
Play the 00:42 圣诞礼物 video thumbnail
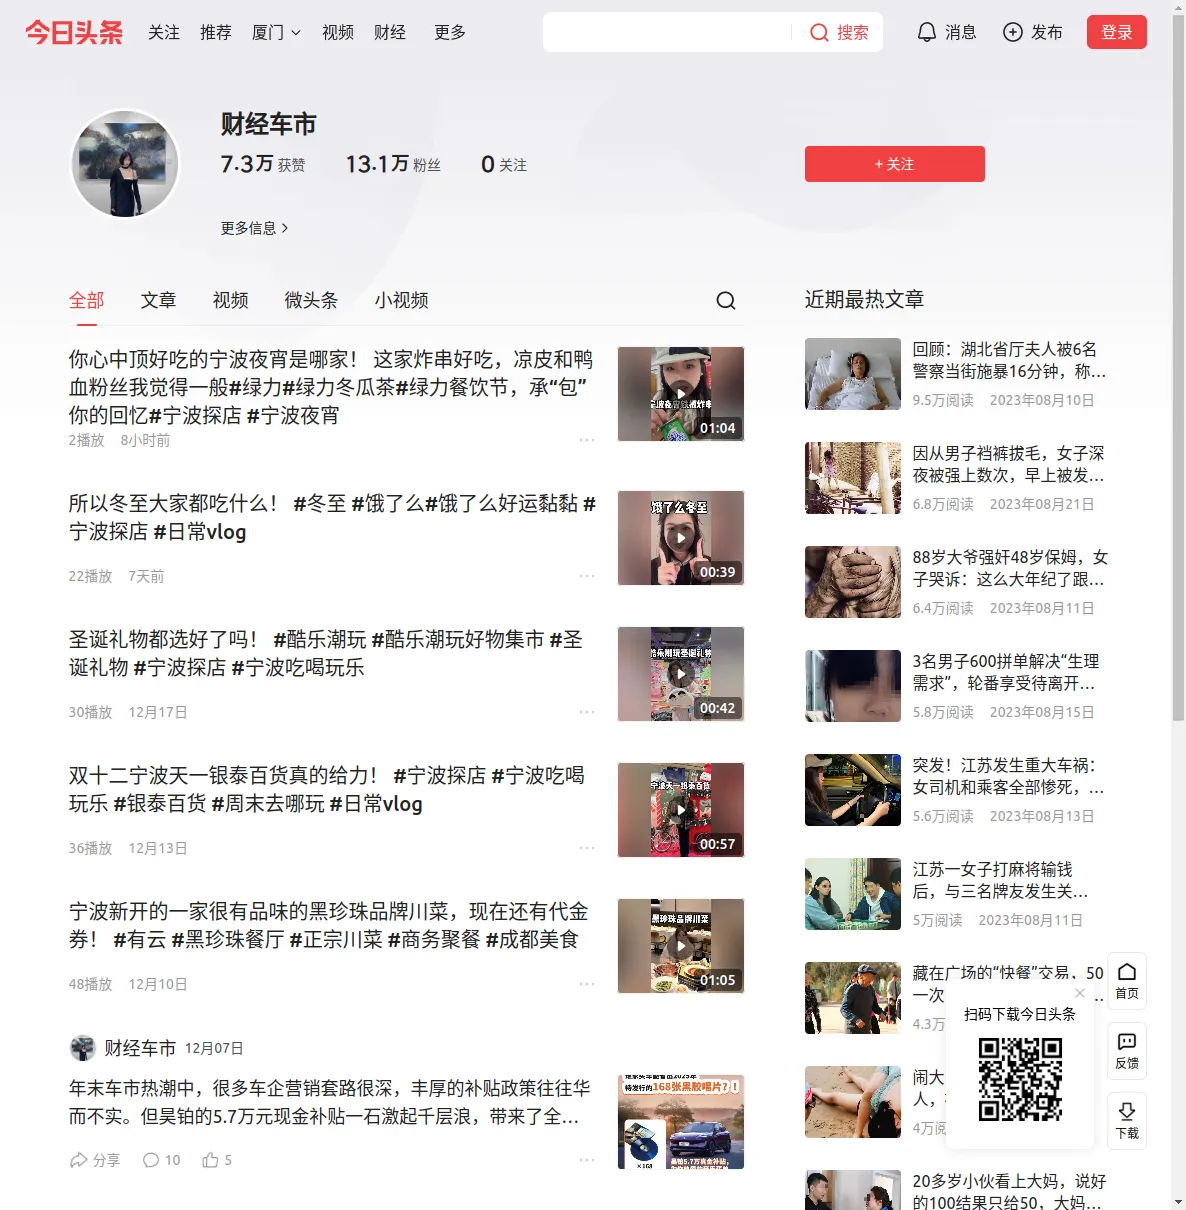(x=681, y=674)
